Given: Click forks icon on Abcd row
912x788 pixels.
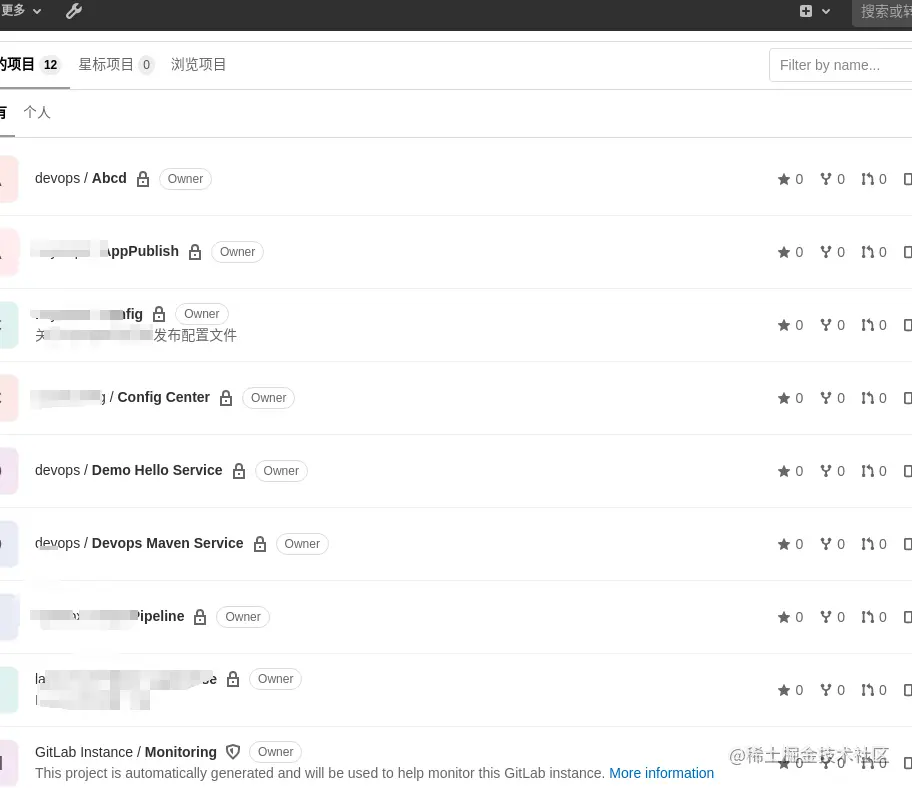Looking at the screenshot, I should tap(826, 179).
